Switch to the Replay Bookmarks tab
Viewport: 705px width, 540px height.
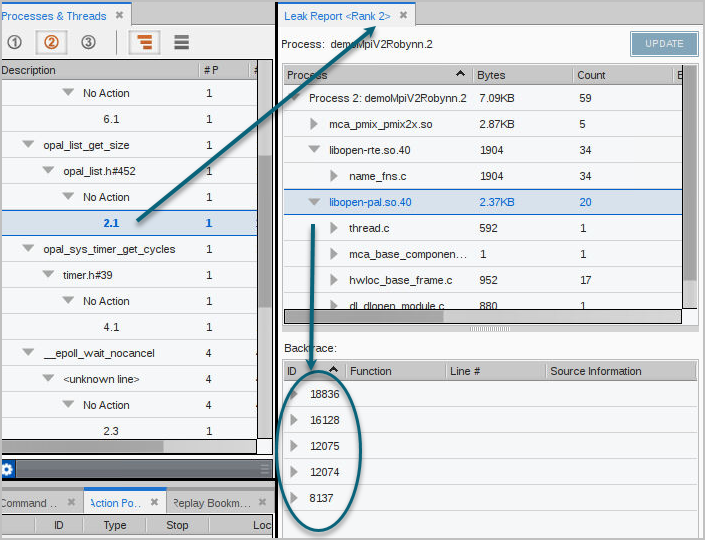click(210, 503)
